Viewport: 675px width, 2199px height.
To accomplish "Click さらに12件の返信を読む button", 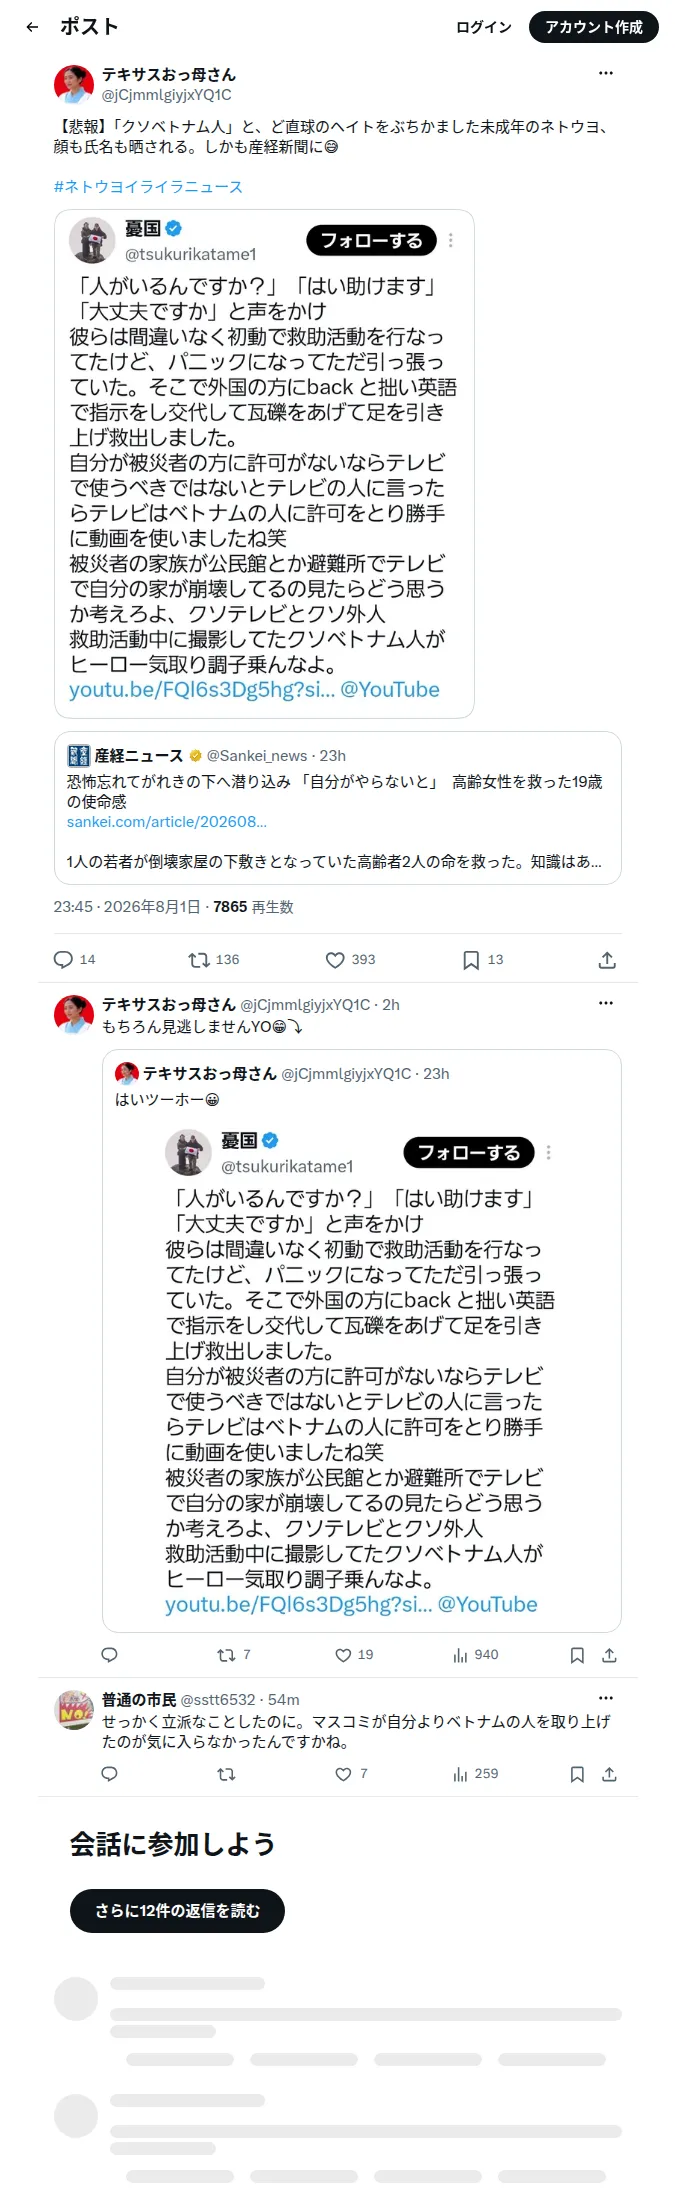I will pyautogui.click(x=177, y=1910).
